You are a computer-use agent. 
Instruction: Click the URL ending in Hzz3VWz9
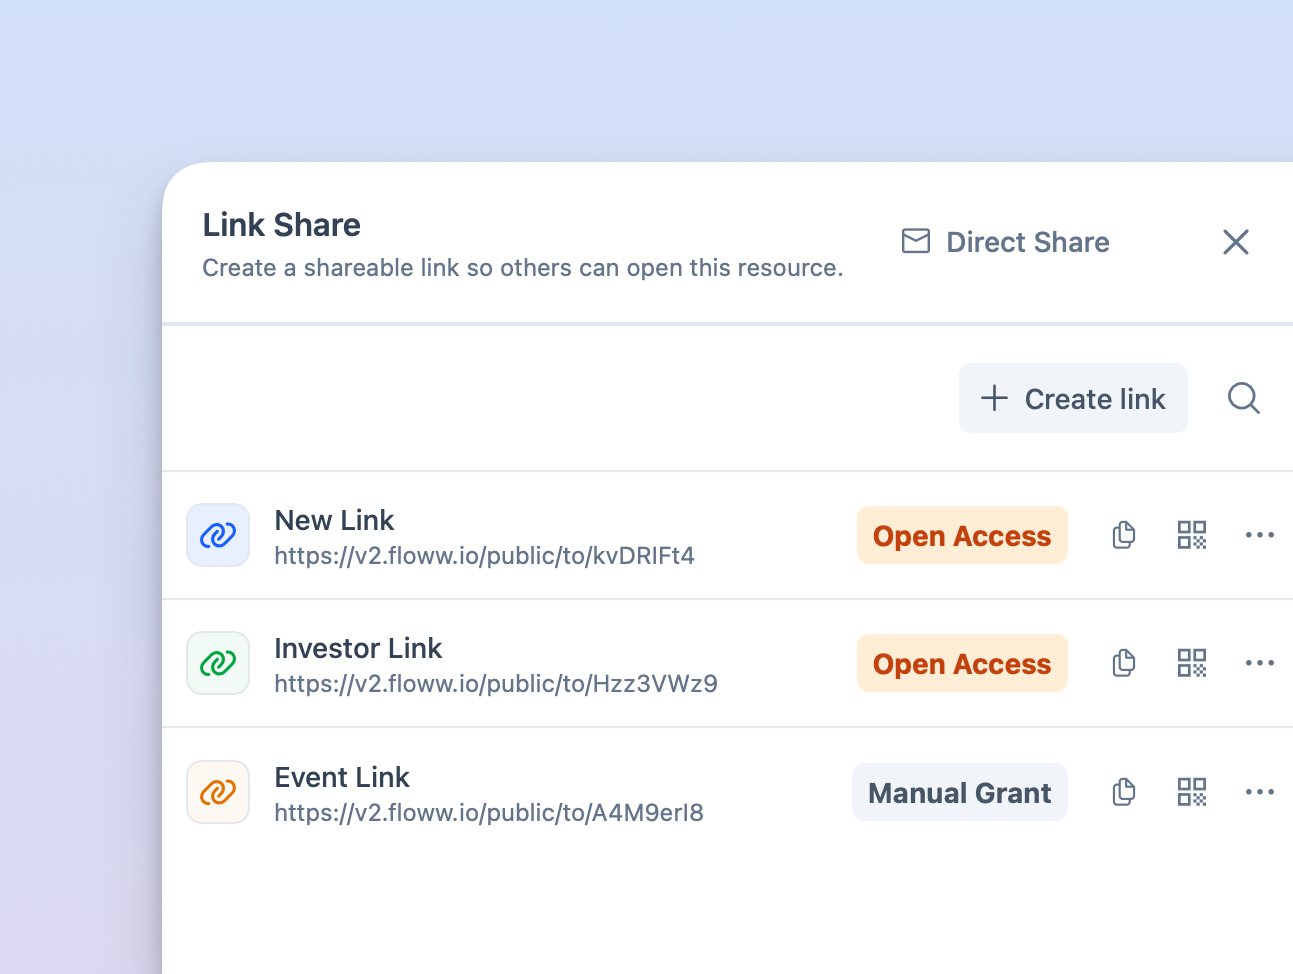click(x=496, y=684)
